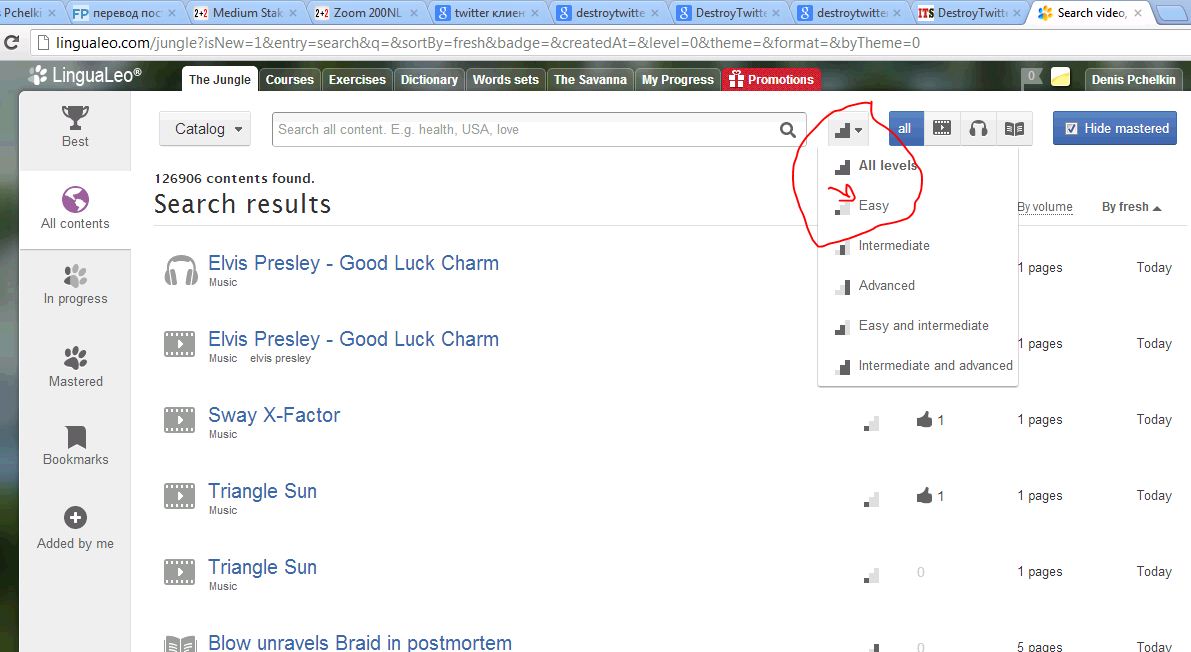1191x652 pixels.
Task: Open 'Sway X-Factor' link
Action: [274, 415]
